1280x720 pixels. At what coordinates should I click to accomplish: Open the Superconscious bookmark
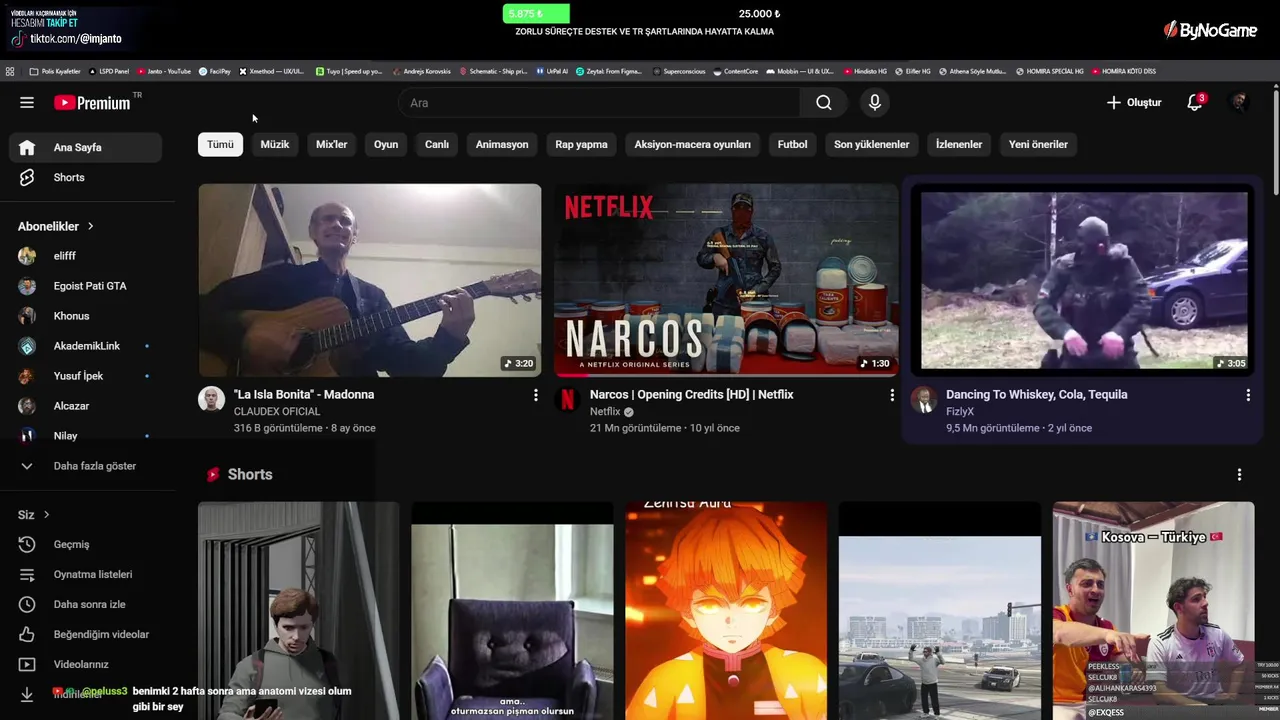tap(680, 72)
